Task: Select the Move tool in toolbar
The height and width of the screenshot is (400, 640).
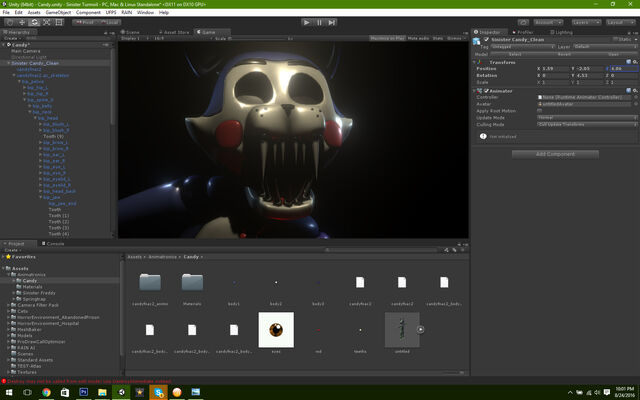Action: [22, 22]
